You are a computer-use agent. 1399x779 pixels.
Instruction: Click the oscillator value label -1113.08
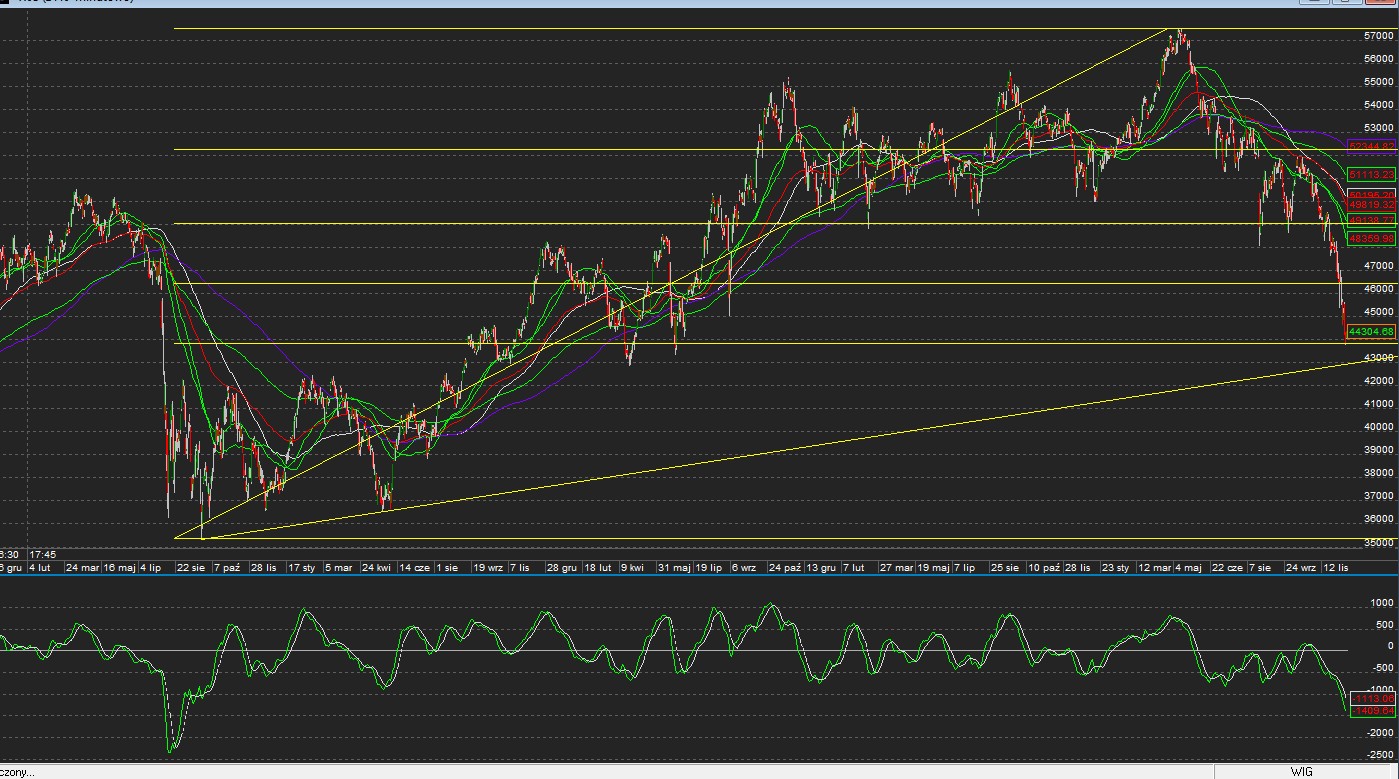click(1371, 699)
